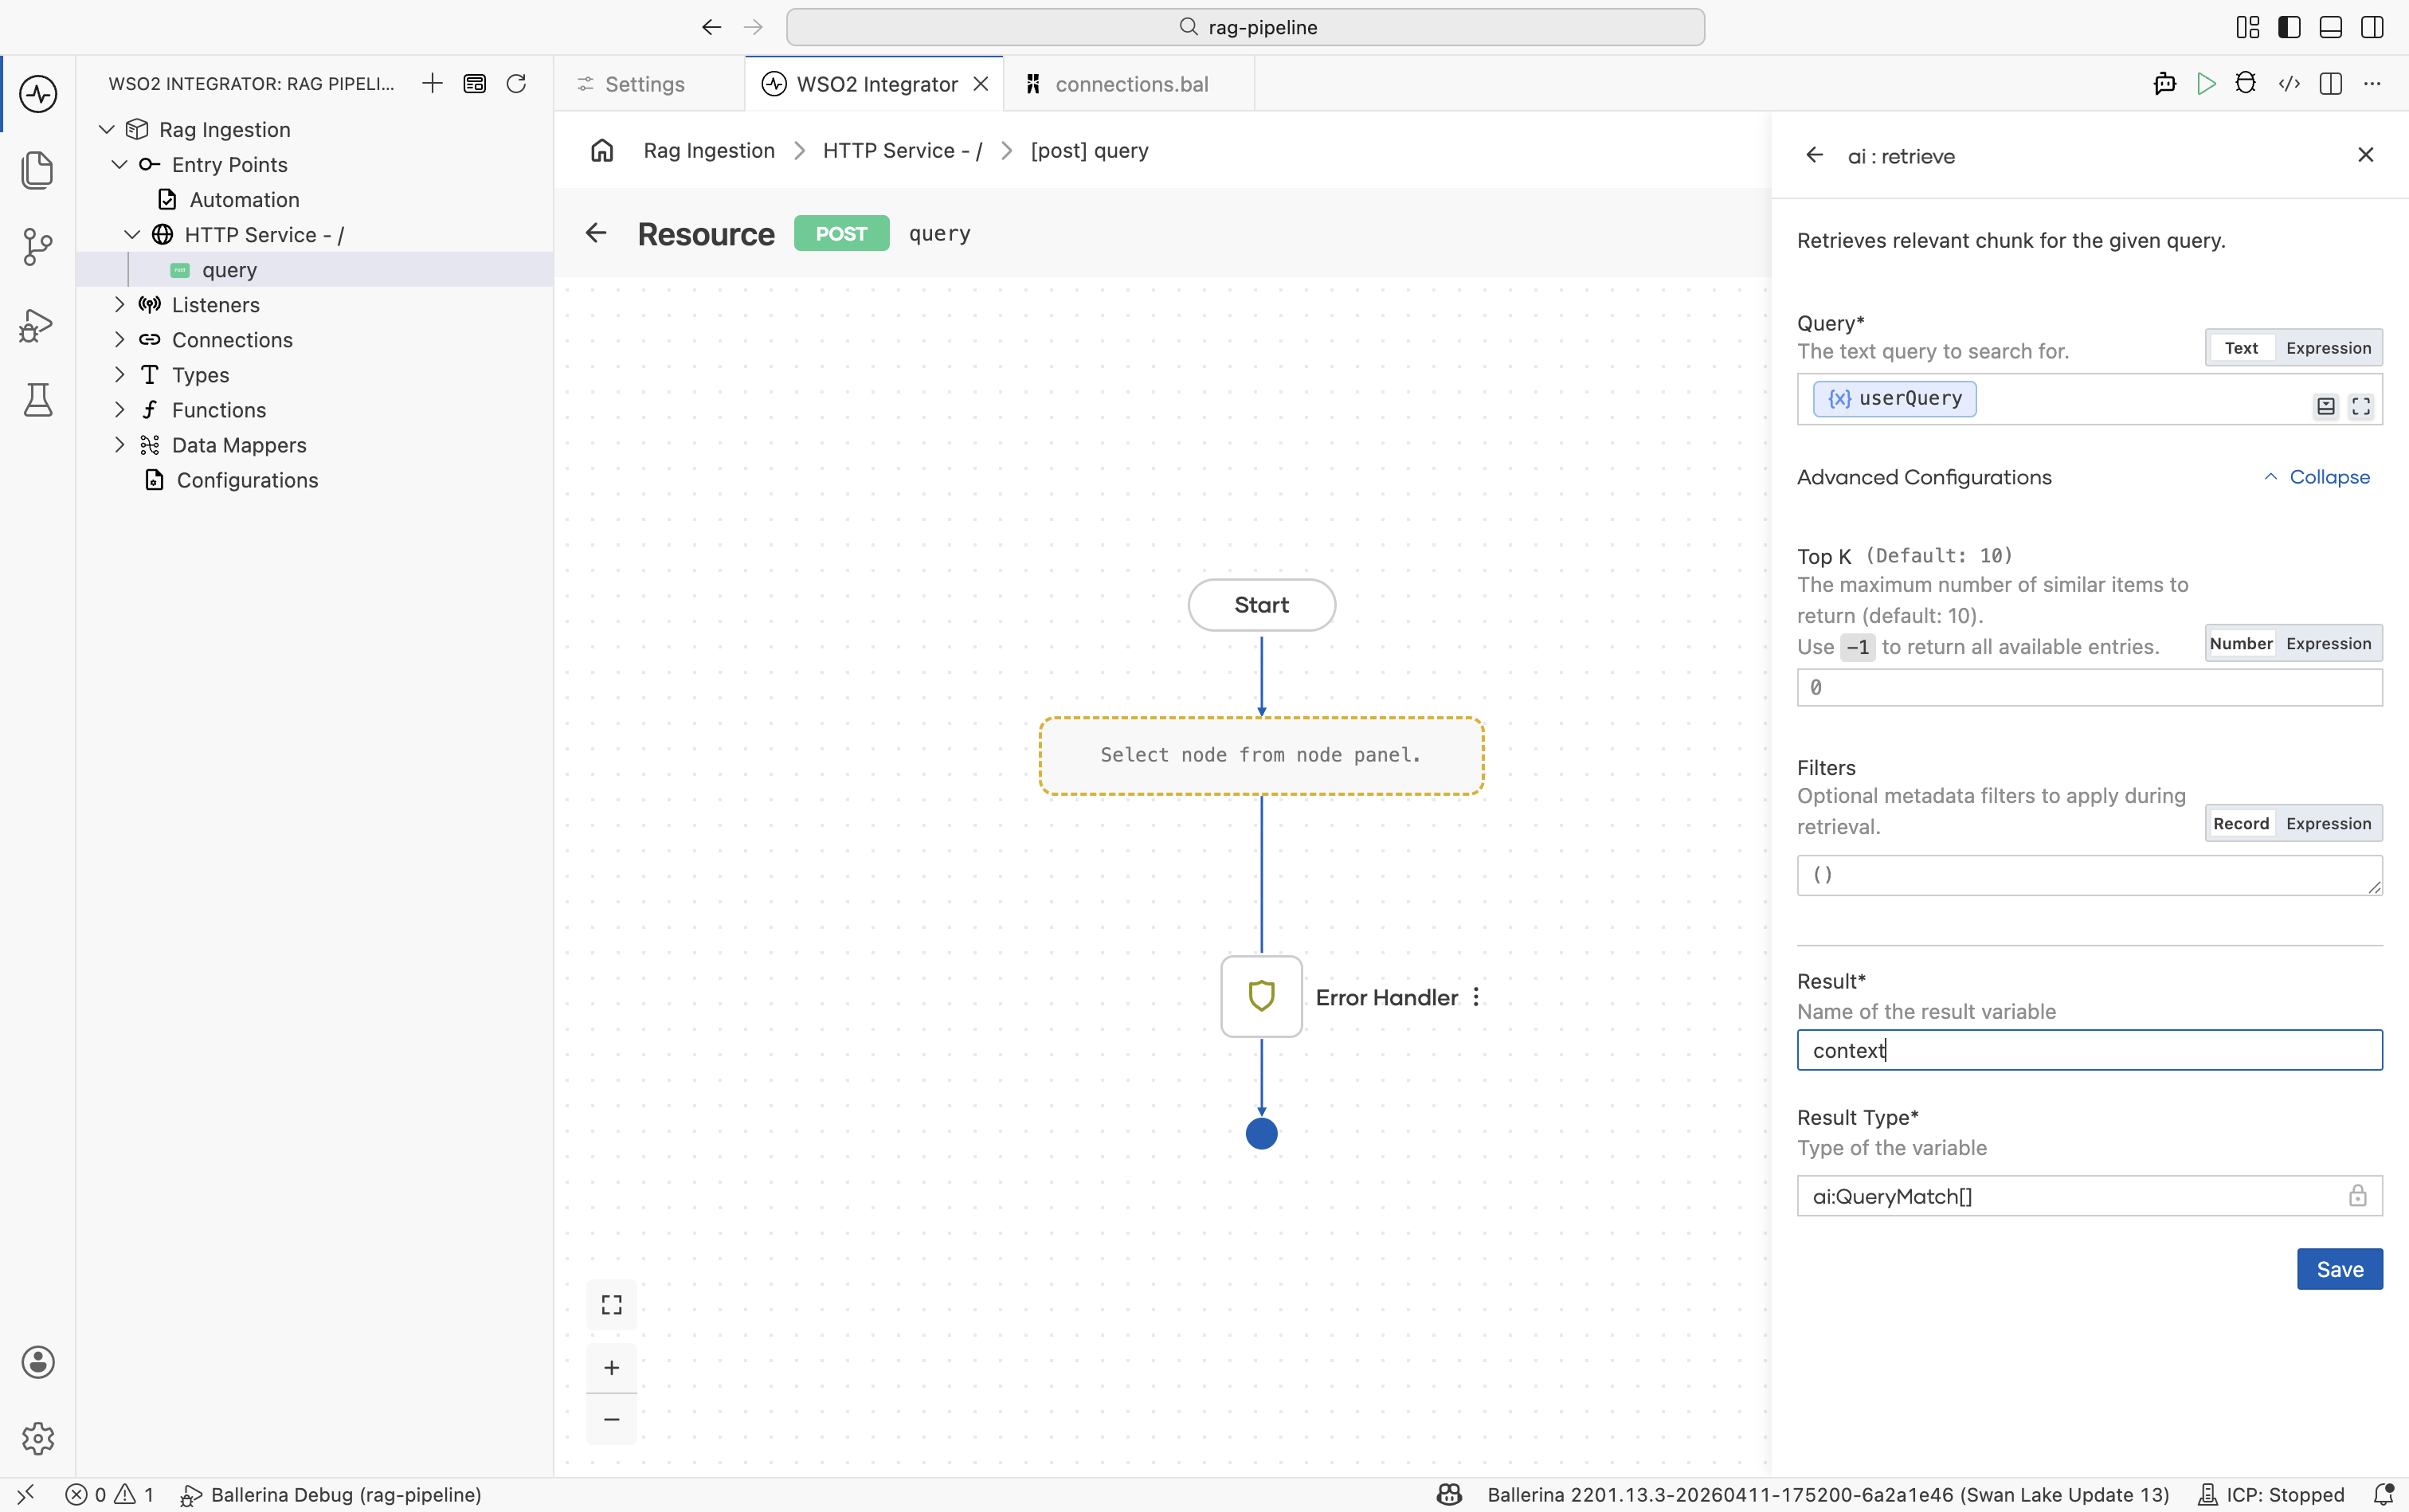Open Explorer files icon in activity bar

click(x=38, y=170)
